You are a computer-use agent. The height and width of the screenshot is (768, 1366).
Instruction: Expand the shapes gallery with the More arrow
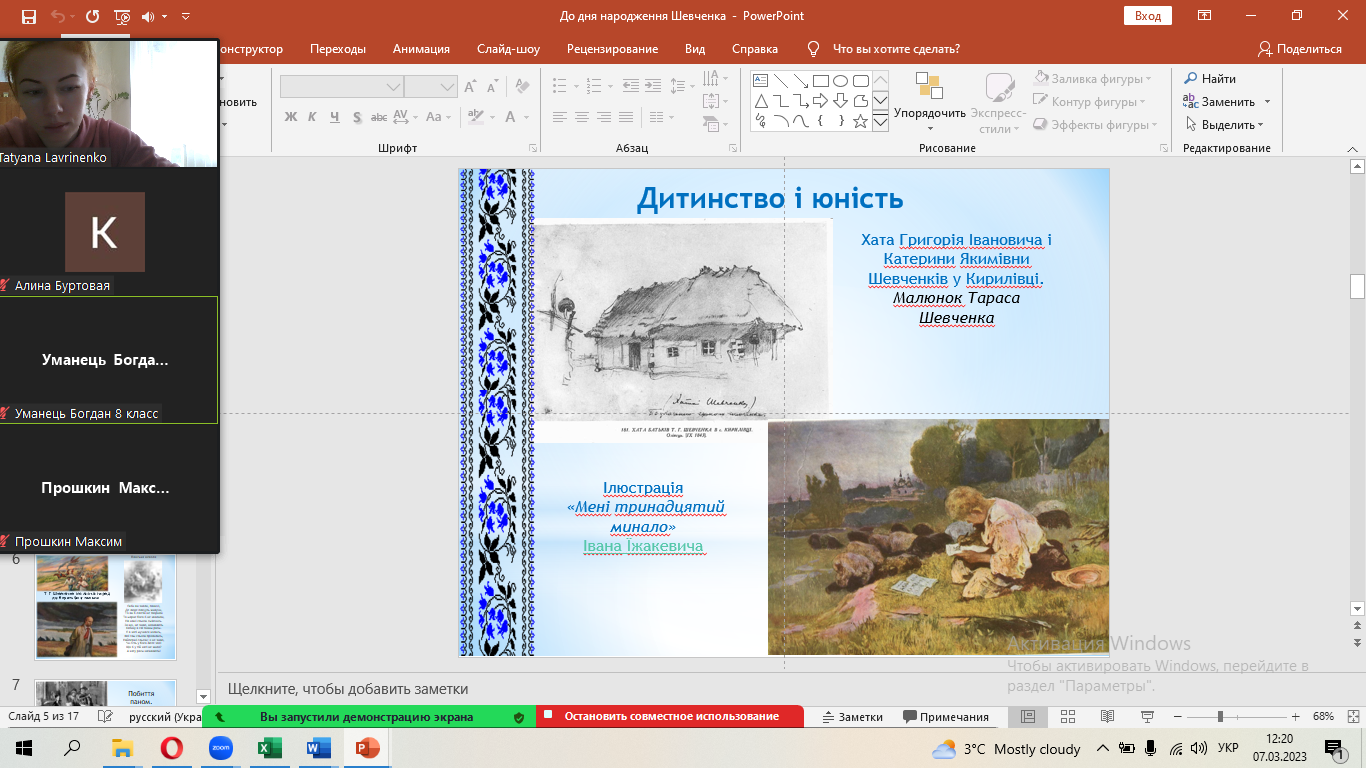click(x=880, y=122)
